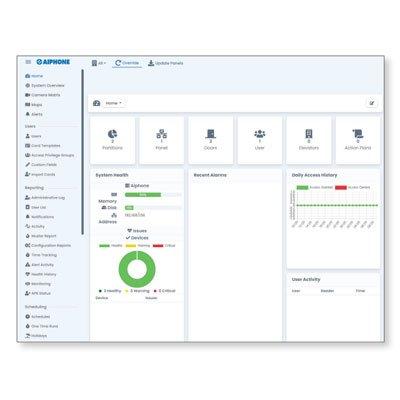Image resolution: width=400 pixels, height=400 pixels.
Task: Click the sidebar vertical scrollbar
Action: click(82, 152)
